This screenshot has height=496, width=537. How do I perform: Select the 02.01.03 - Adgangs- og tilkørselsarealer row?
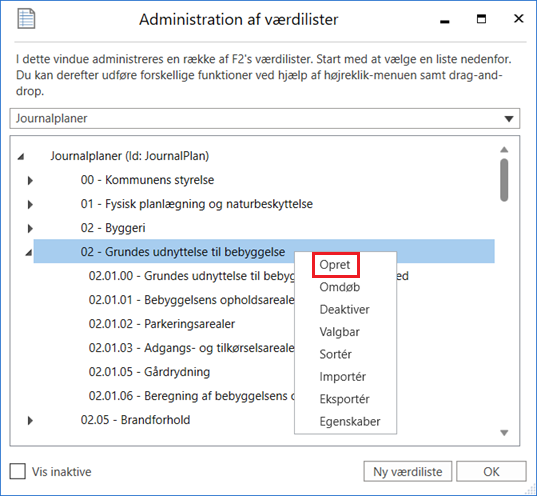pos(191,348)
